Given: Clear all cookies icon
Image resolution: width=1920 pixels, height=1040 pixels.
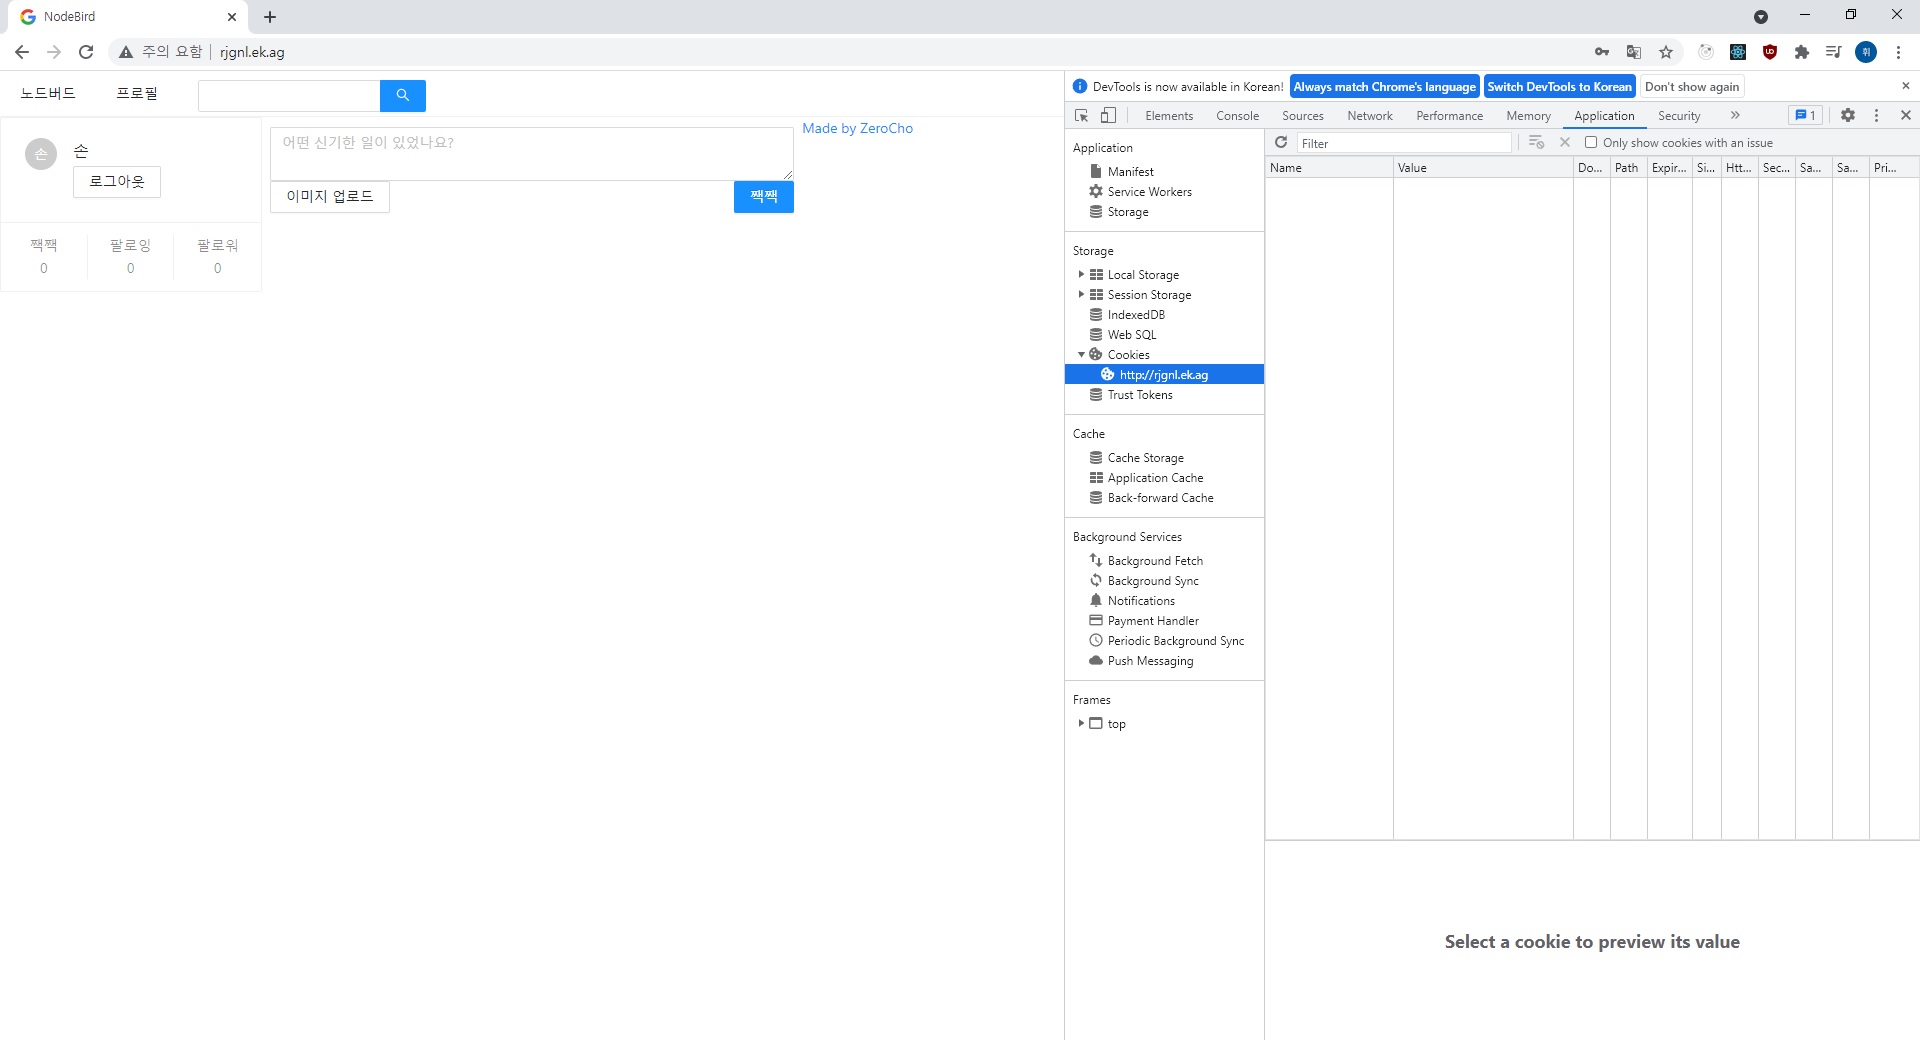Looking at the screenshot, I should (1537, 143).
